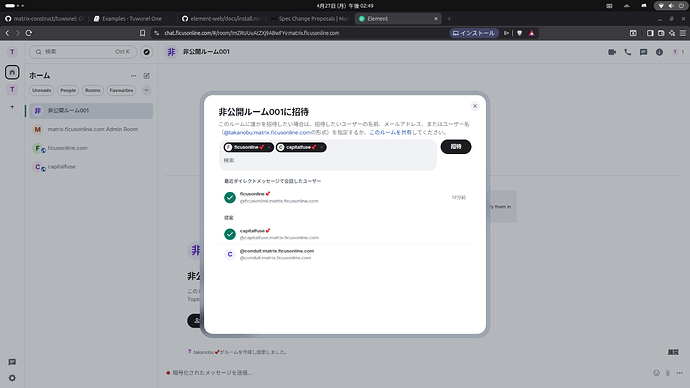Open composer more options menu
This screenshot has height=388, width=690.
point(679,373)
